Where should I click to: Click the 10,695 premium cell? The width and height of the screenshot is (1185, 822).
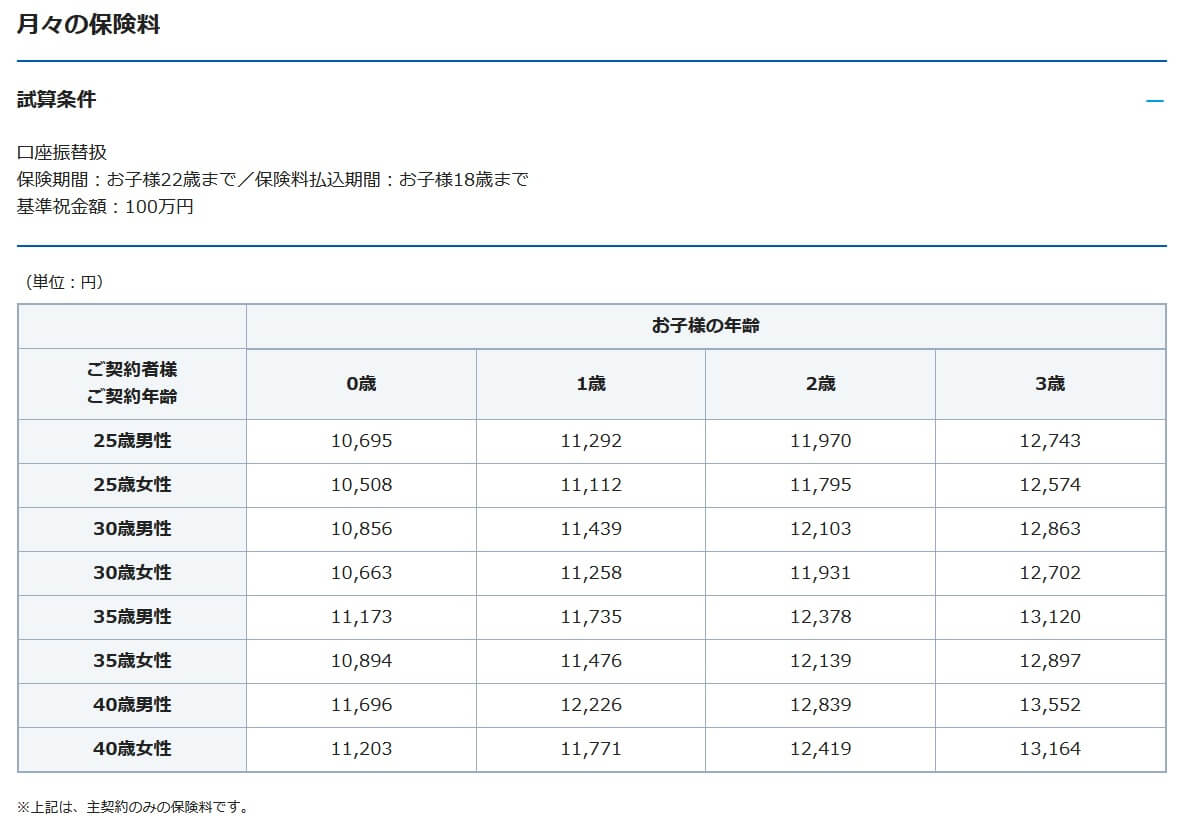coord(361,441)
